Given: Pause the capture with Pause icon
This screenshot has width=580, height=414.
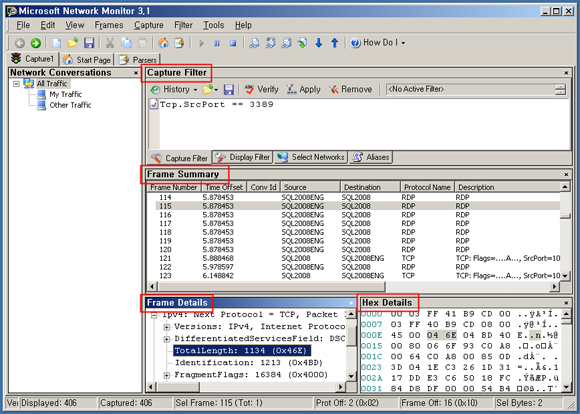Looking at the screenshot, I should point(217,43).
